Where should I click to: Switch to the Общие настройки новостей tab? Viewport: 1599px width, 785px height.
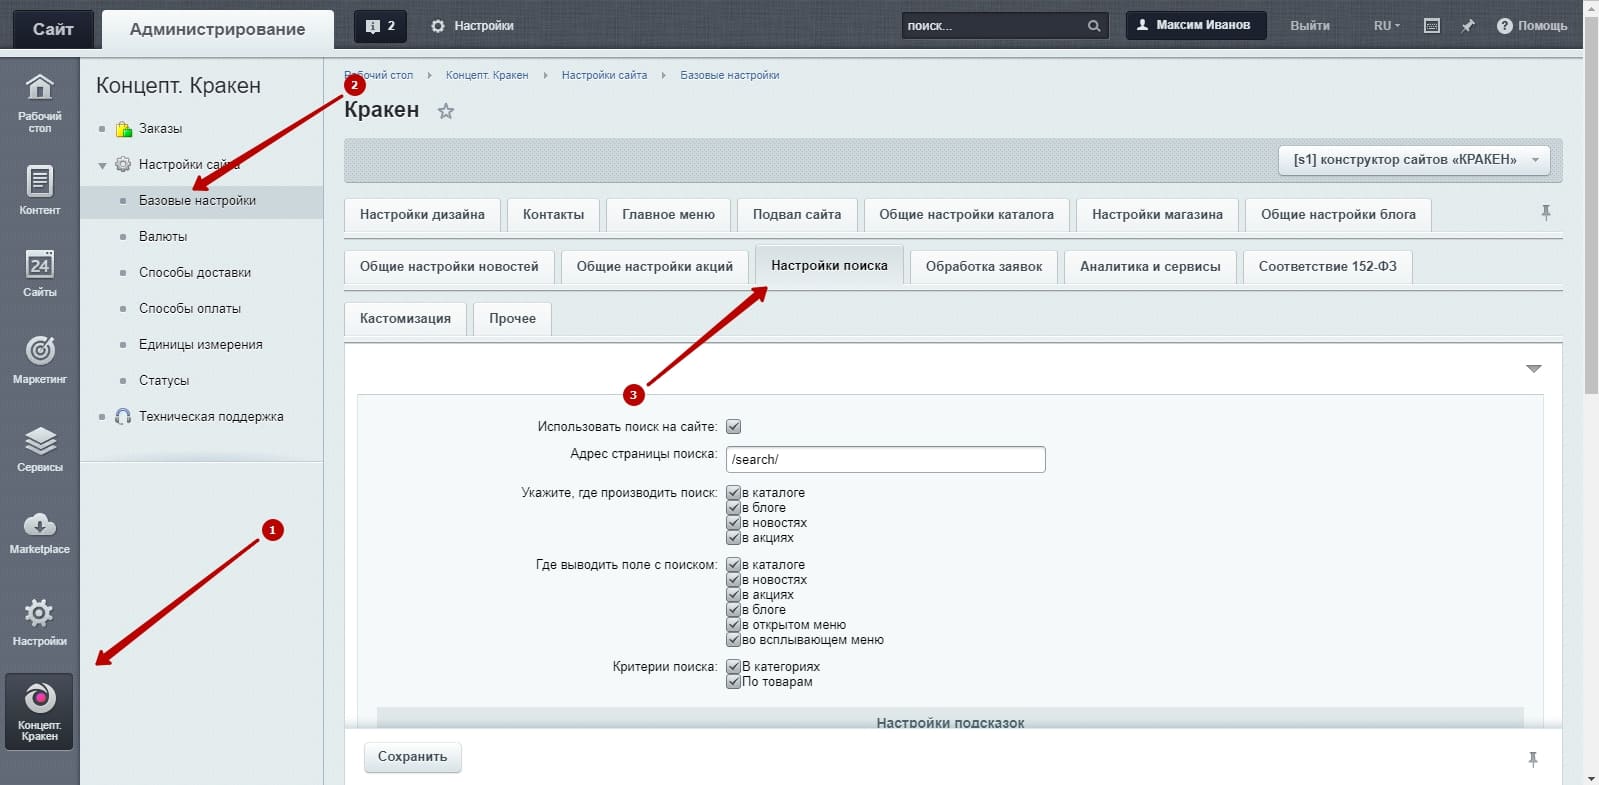click(449, 266)
